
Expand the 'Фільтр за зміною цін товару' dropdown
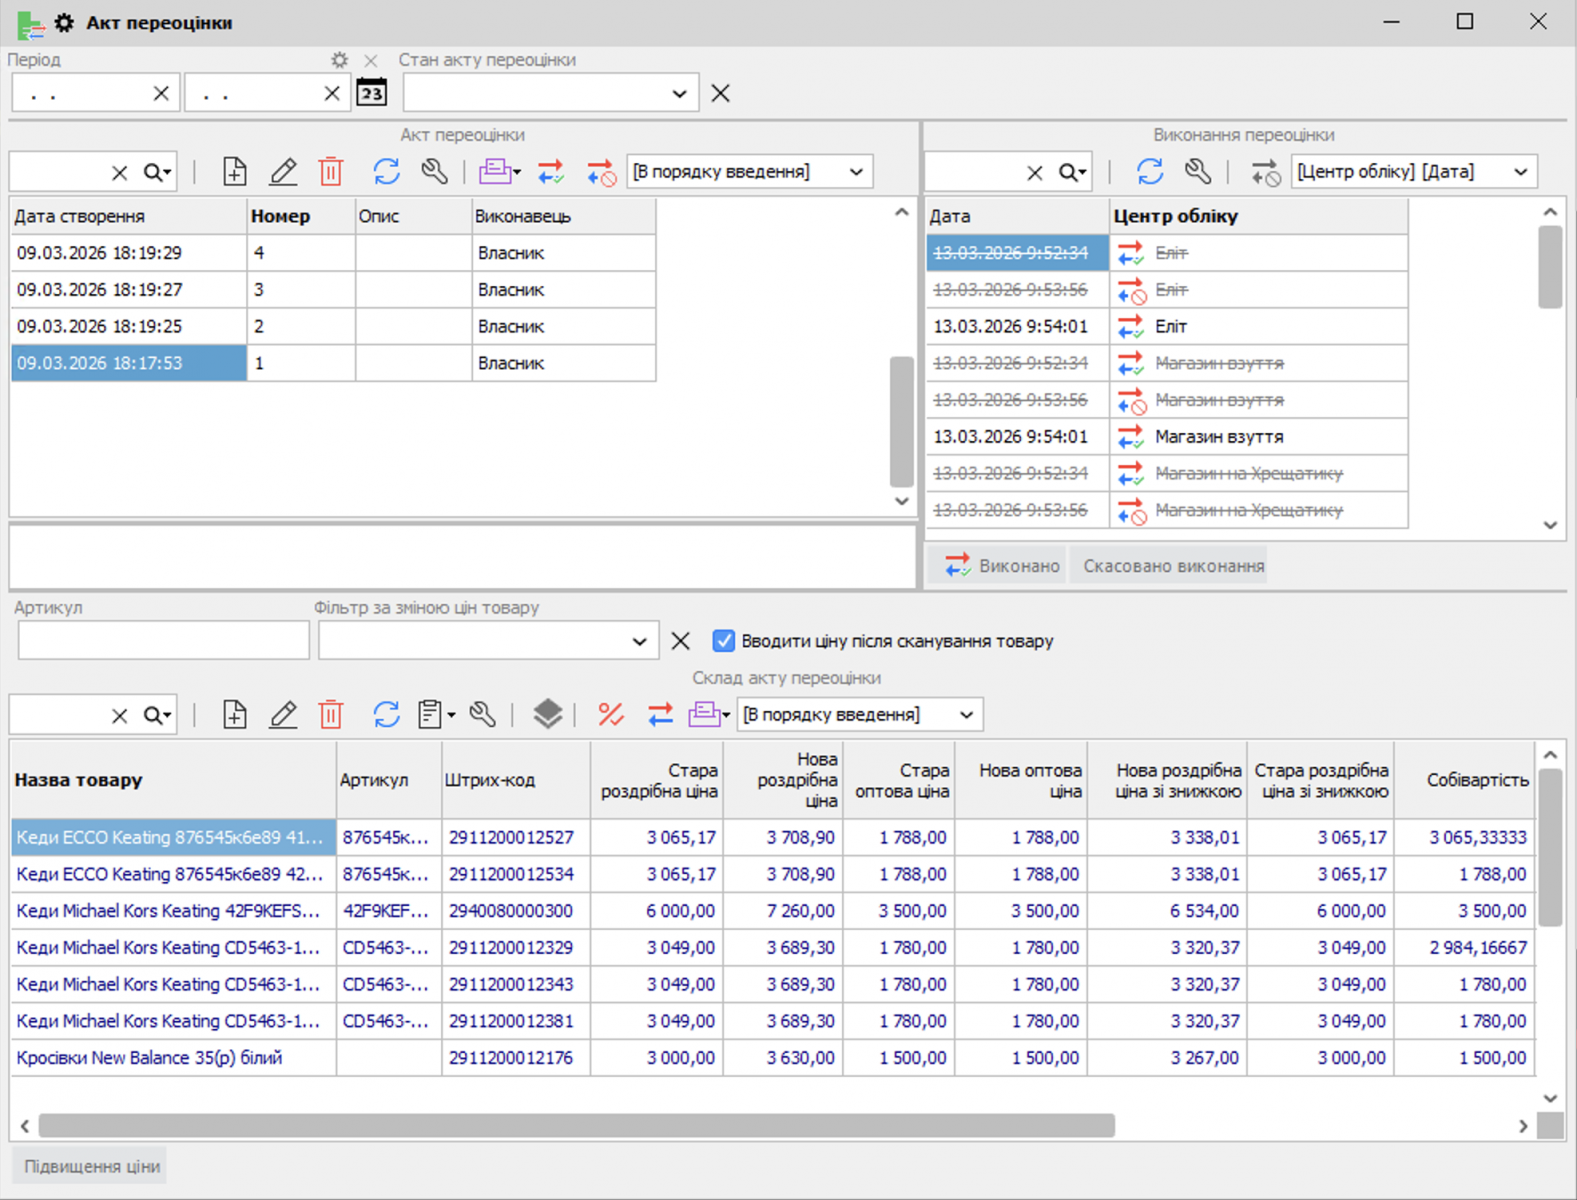click(x=639, y=642)
